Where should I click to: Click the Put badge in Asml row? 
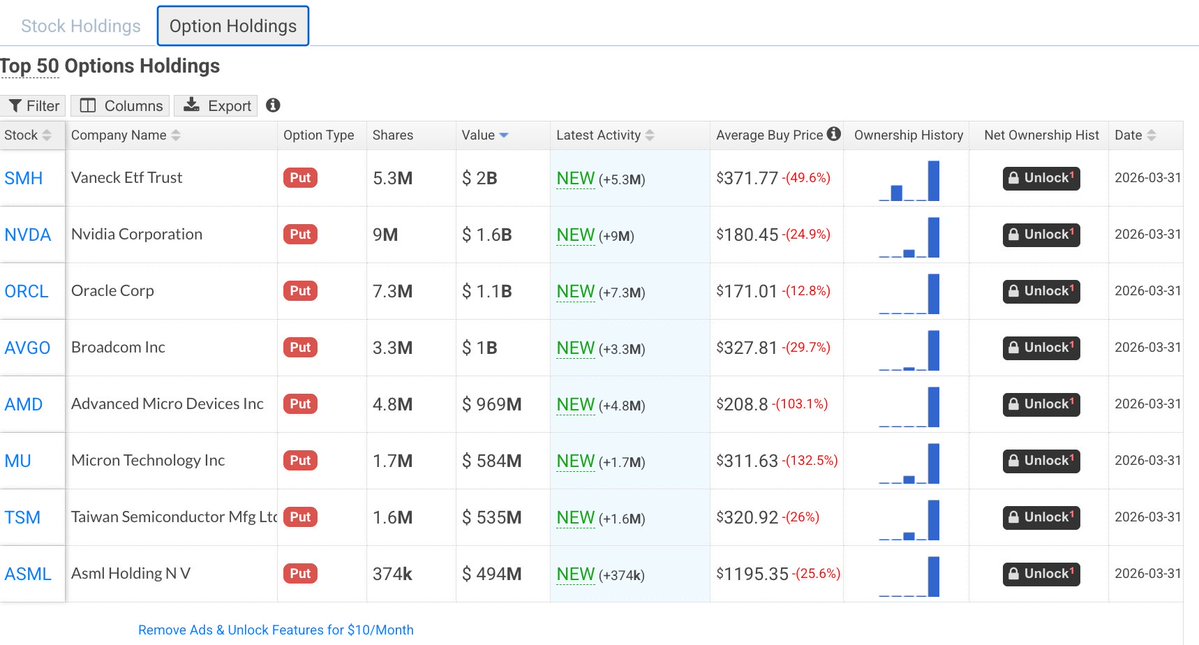[x=301, y=574]
